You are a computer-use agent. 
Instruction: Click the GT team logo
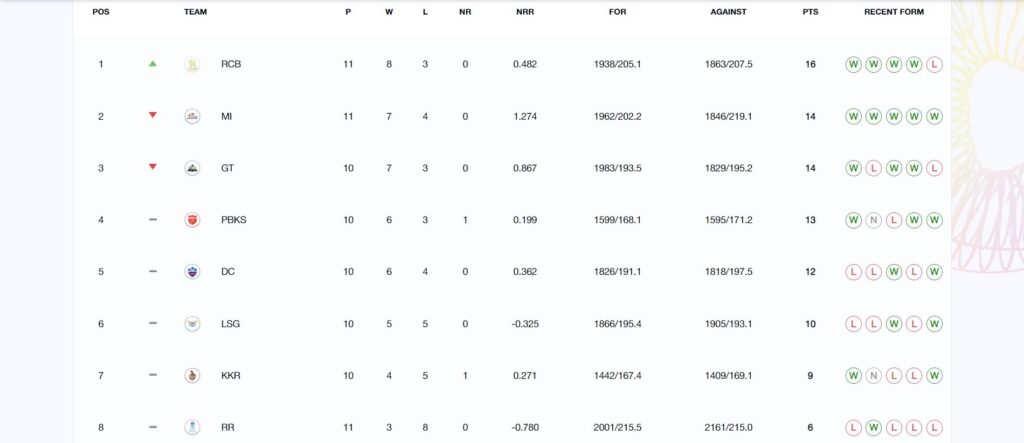192,168
